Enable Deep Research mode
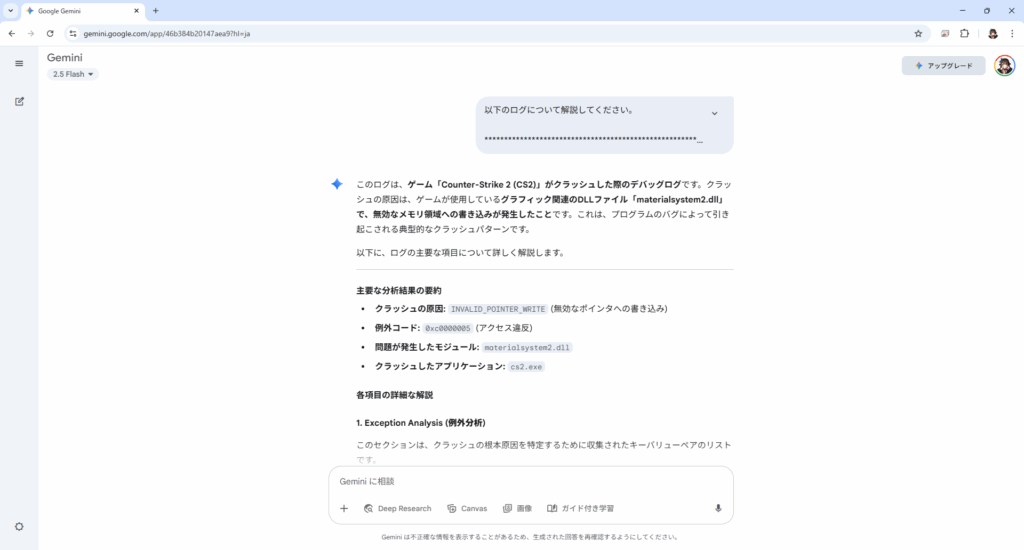1024x550 pixels. tap(398, 508)
